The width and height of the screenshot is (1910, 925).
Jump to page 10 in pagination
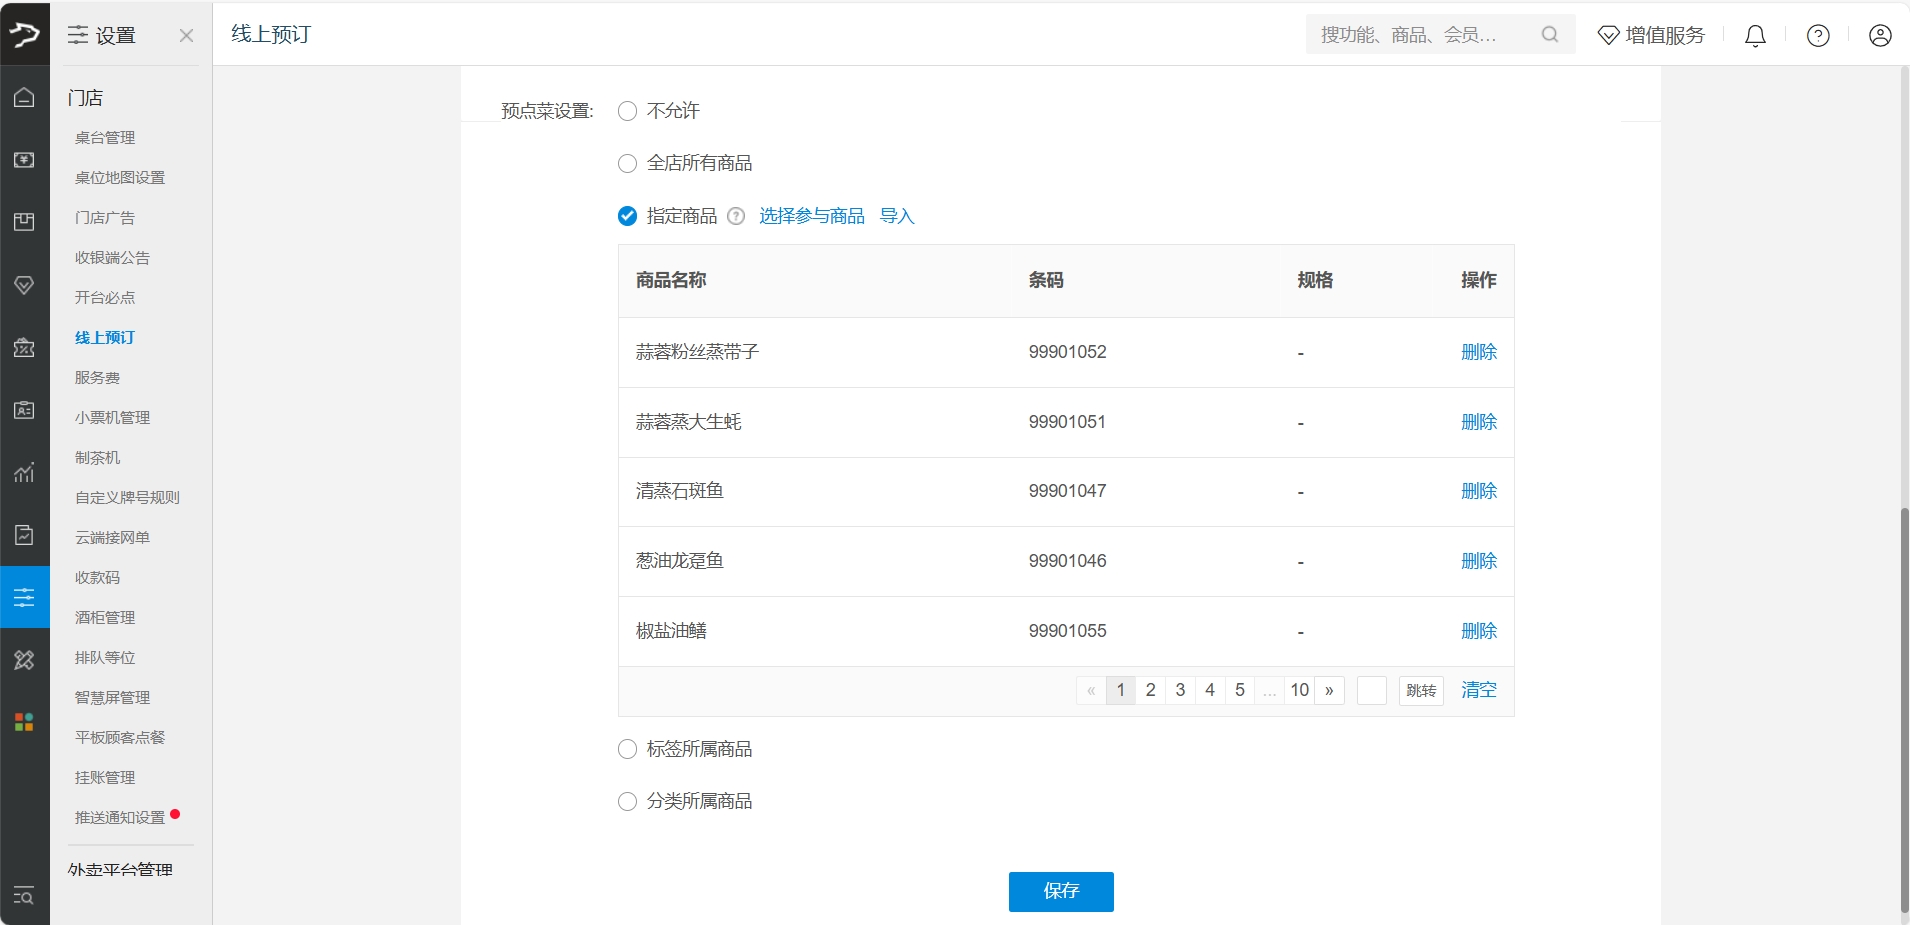coord(1299,690)
